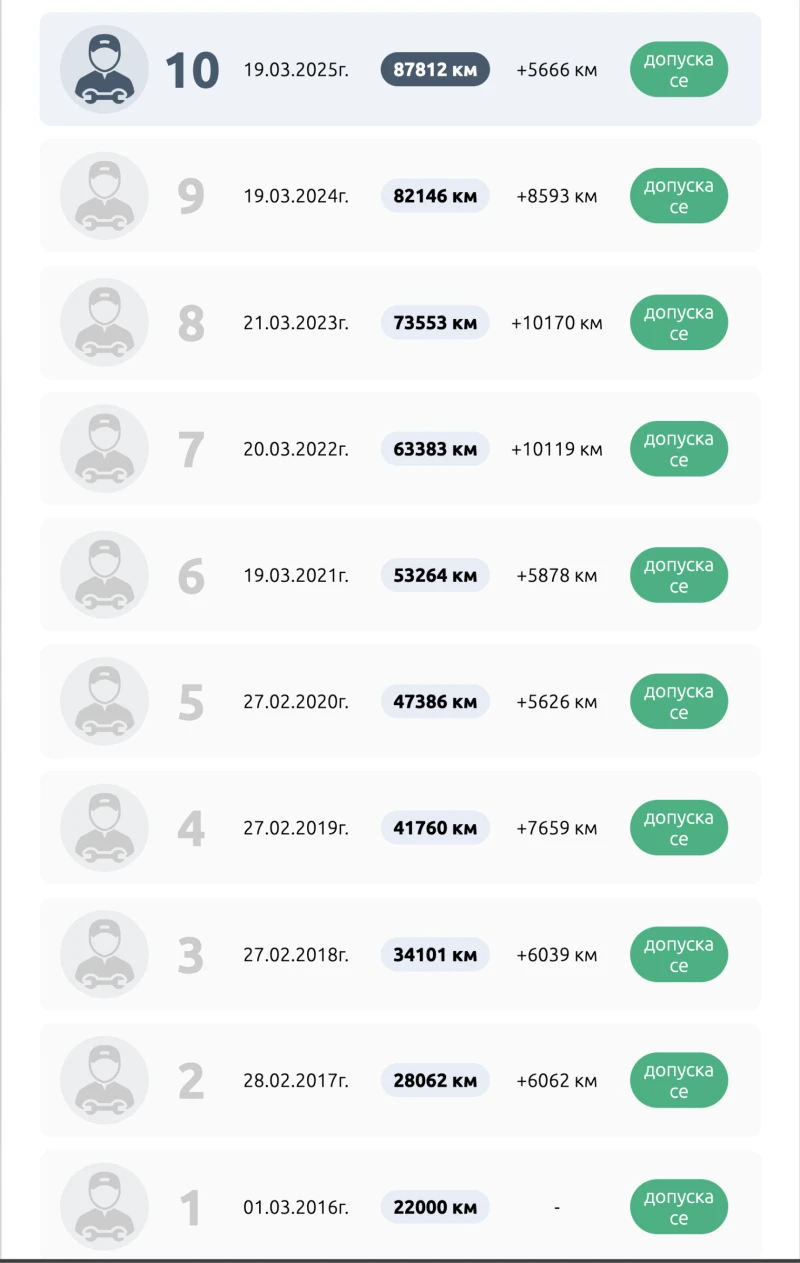Click the mechanic avatar icon for inspection 2
The image size is (800, 1263).
click(104, 1081)
